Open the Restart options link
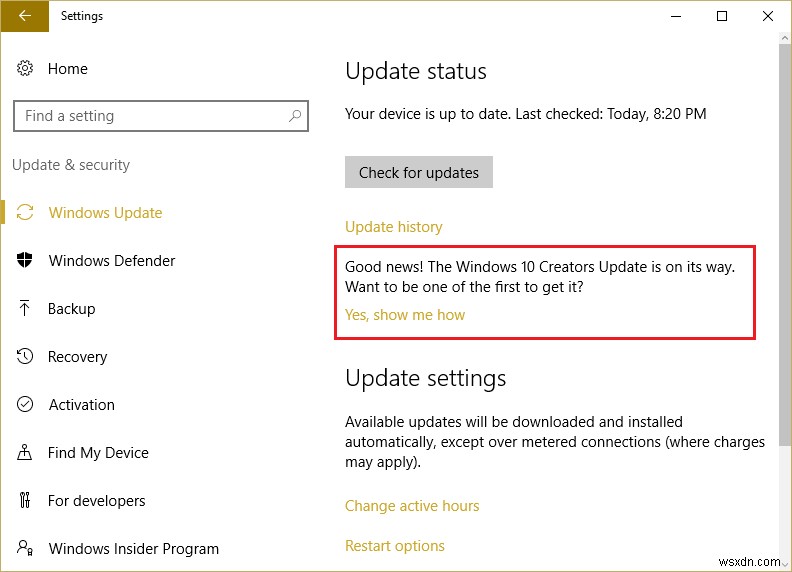The width and height of the screenshot is (792, 572). (x=395, y=546)
